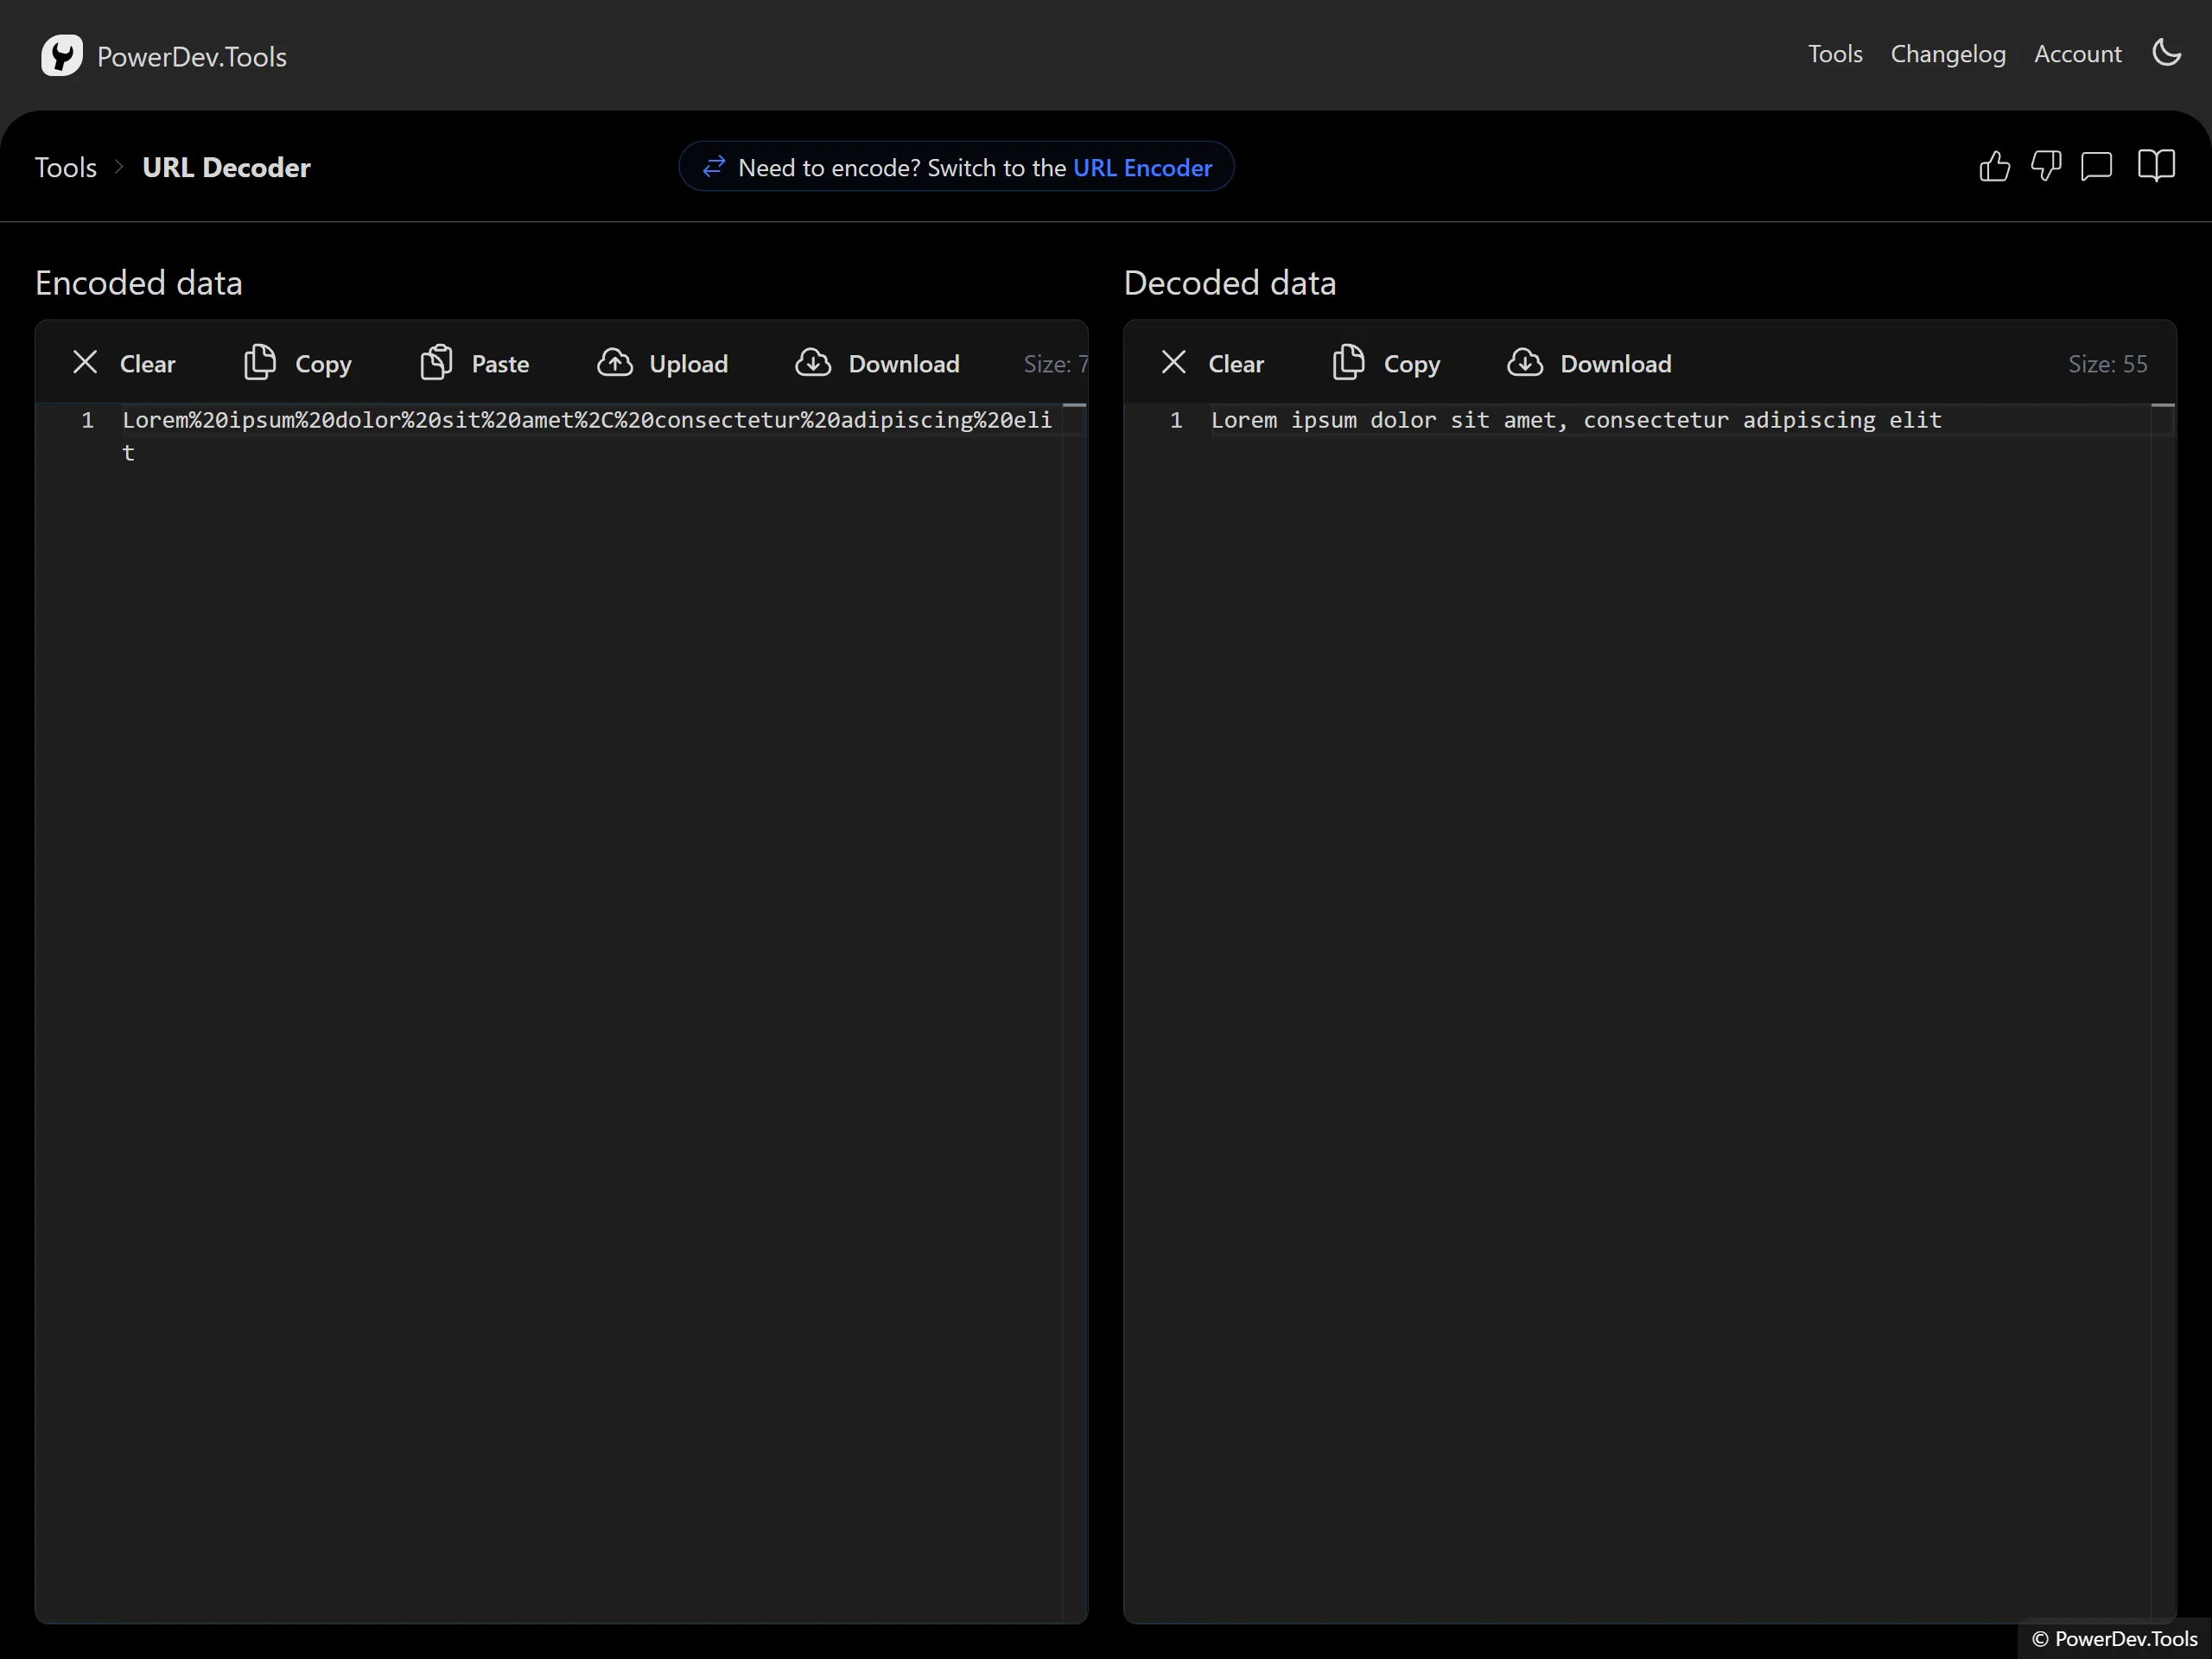Click the copy icon in Decoded data toolbar

[x=1348, y=362]
